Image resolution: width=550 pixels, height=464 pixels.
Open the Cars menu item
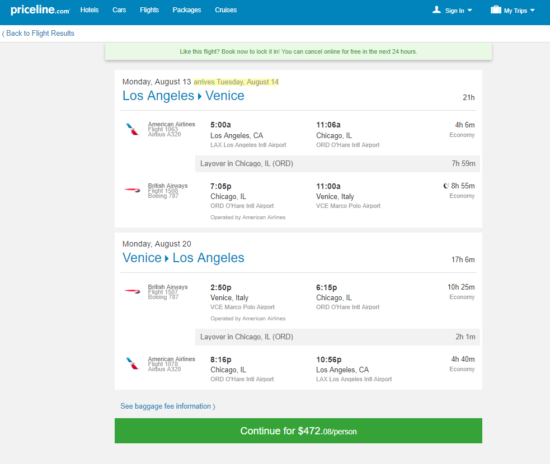[119, 10]
